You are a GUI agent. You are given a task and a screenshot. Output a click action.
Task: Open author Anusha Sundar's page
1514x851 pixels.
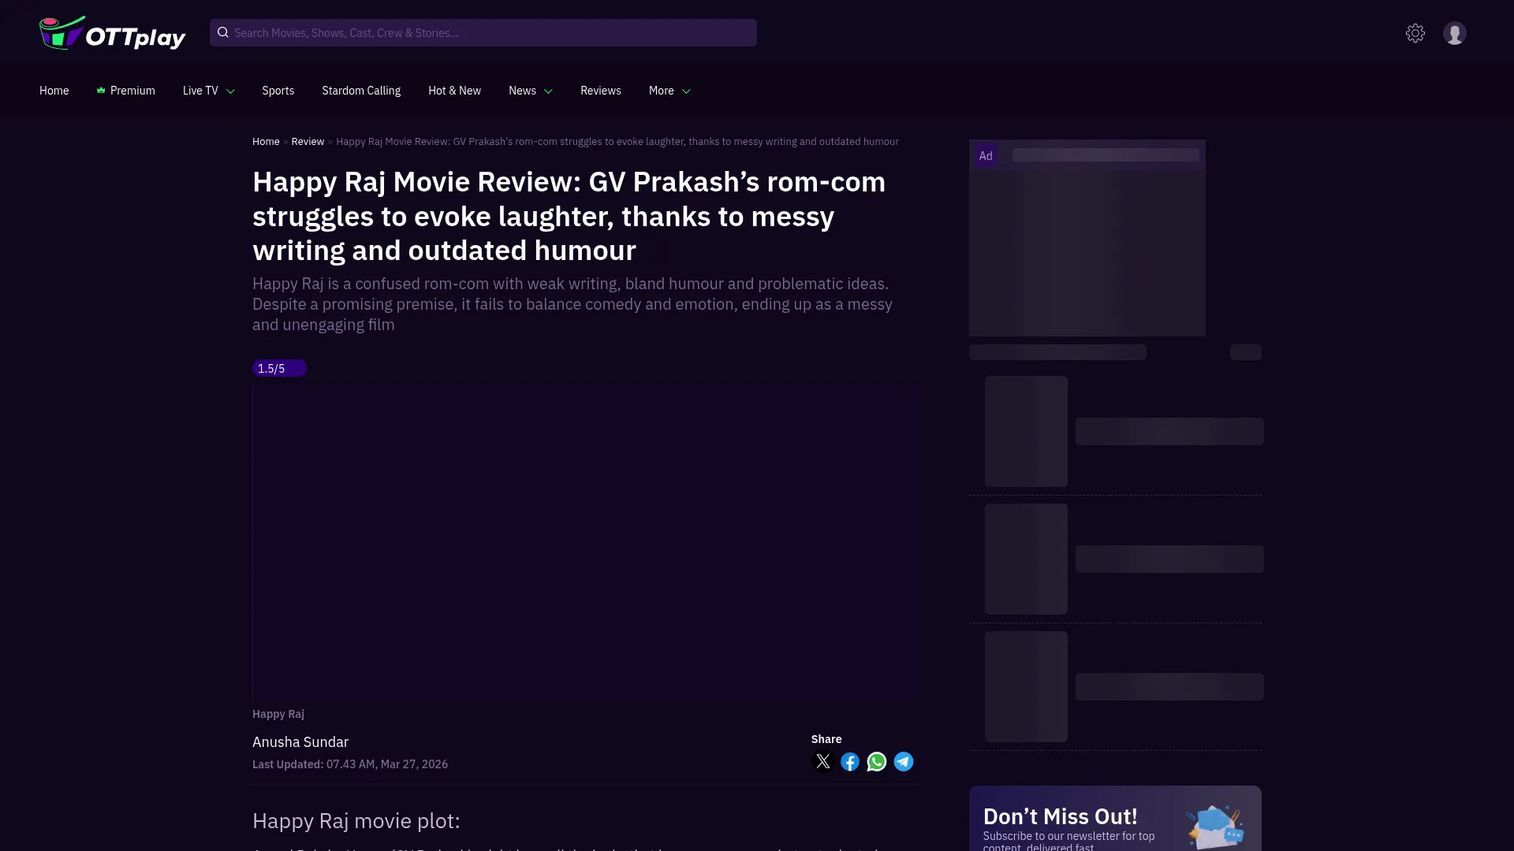(300, 742)
